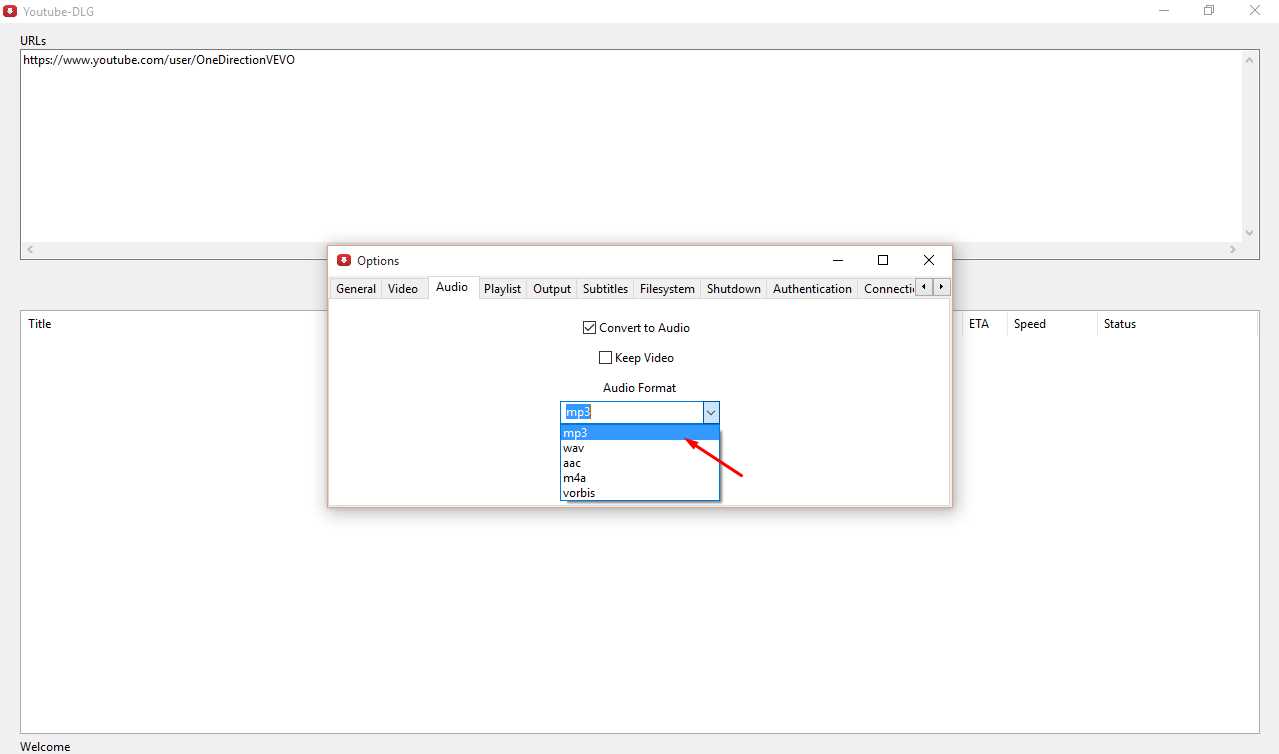Screen dimensions: 1279x754
Task: Click the Youtube-DLG icon in the main title bar
Action: click(10, 11)
